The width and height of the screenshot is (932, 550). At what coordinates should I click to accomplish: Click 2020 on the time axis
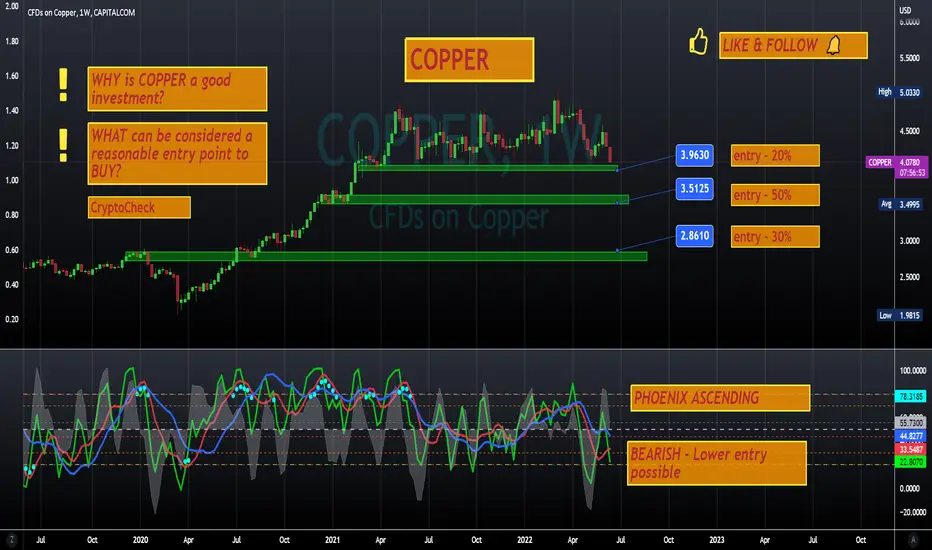[x=140, y=540]
